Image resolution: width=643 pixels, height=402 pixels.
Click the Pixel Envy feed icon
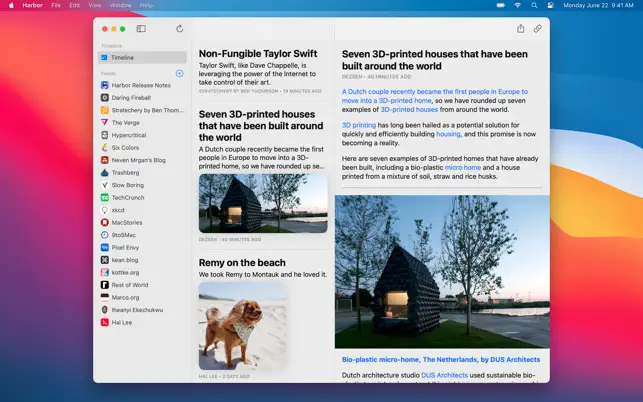click(x=105, y=247)
